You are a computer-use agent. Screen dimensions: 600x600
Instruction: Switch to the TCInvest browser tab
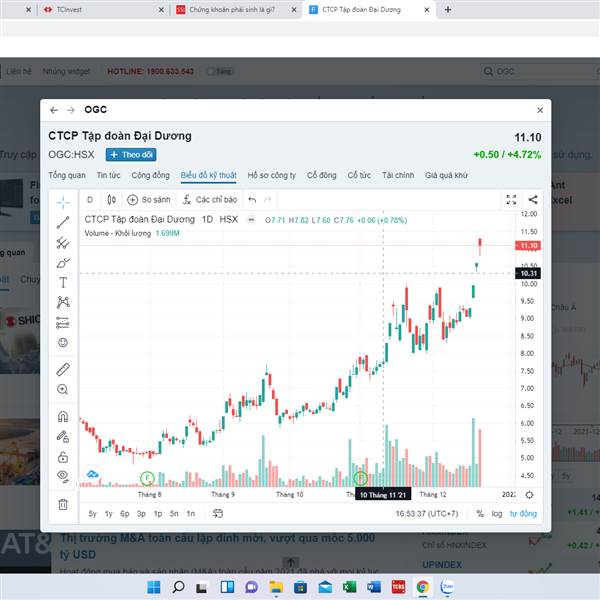(102, 10)
